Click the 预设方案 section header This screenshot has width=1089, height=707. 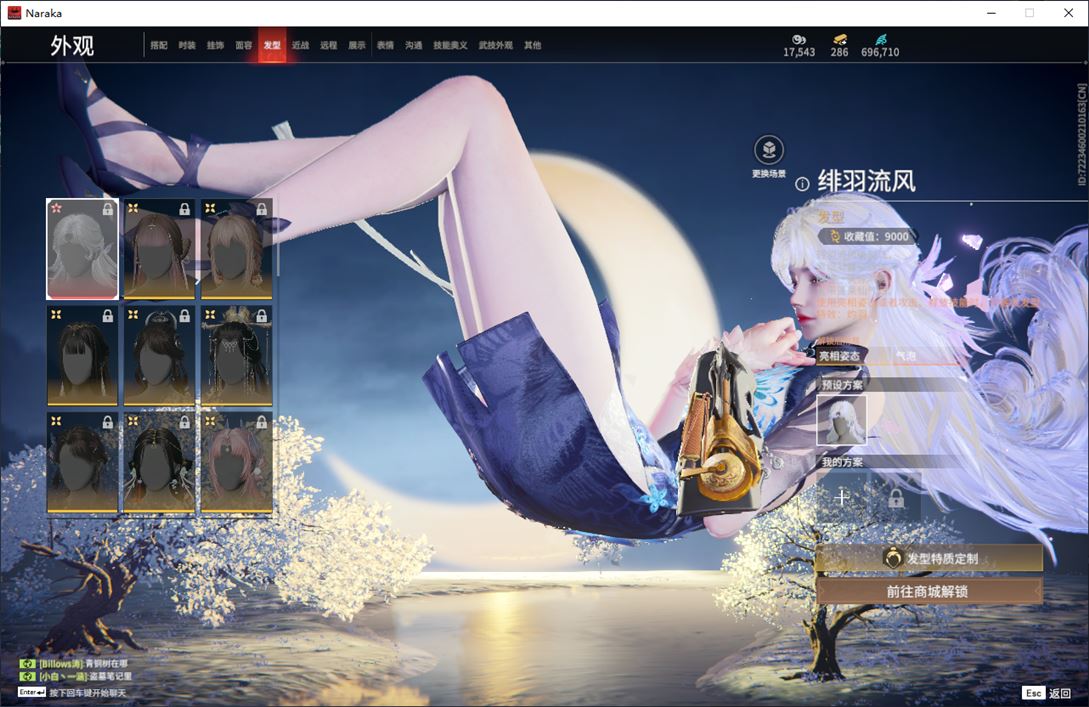click(x=842, y=385)
